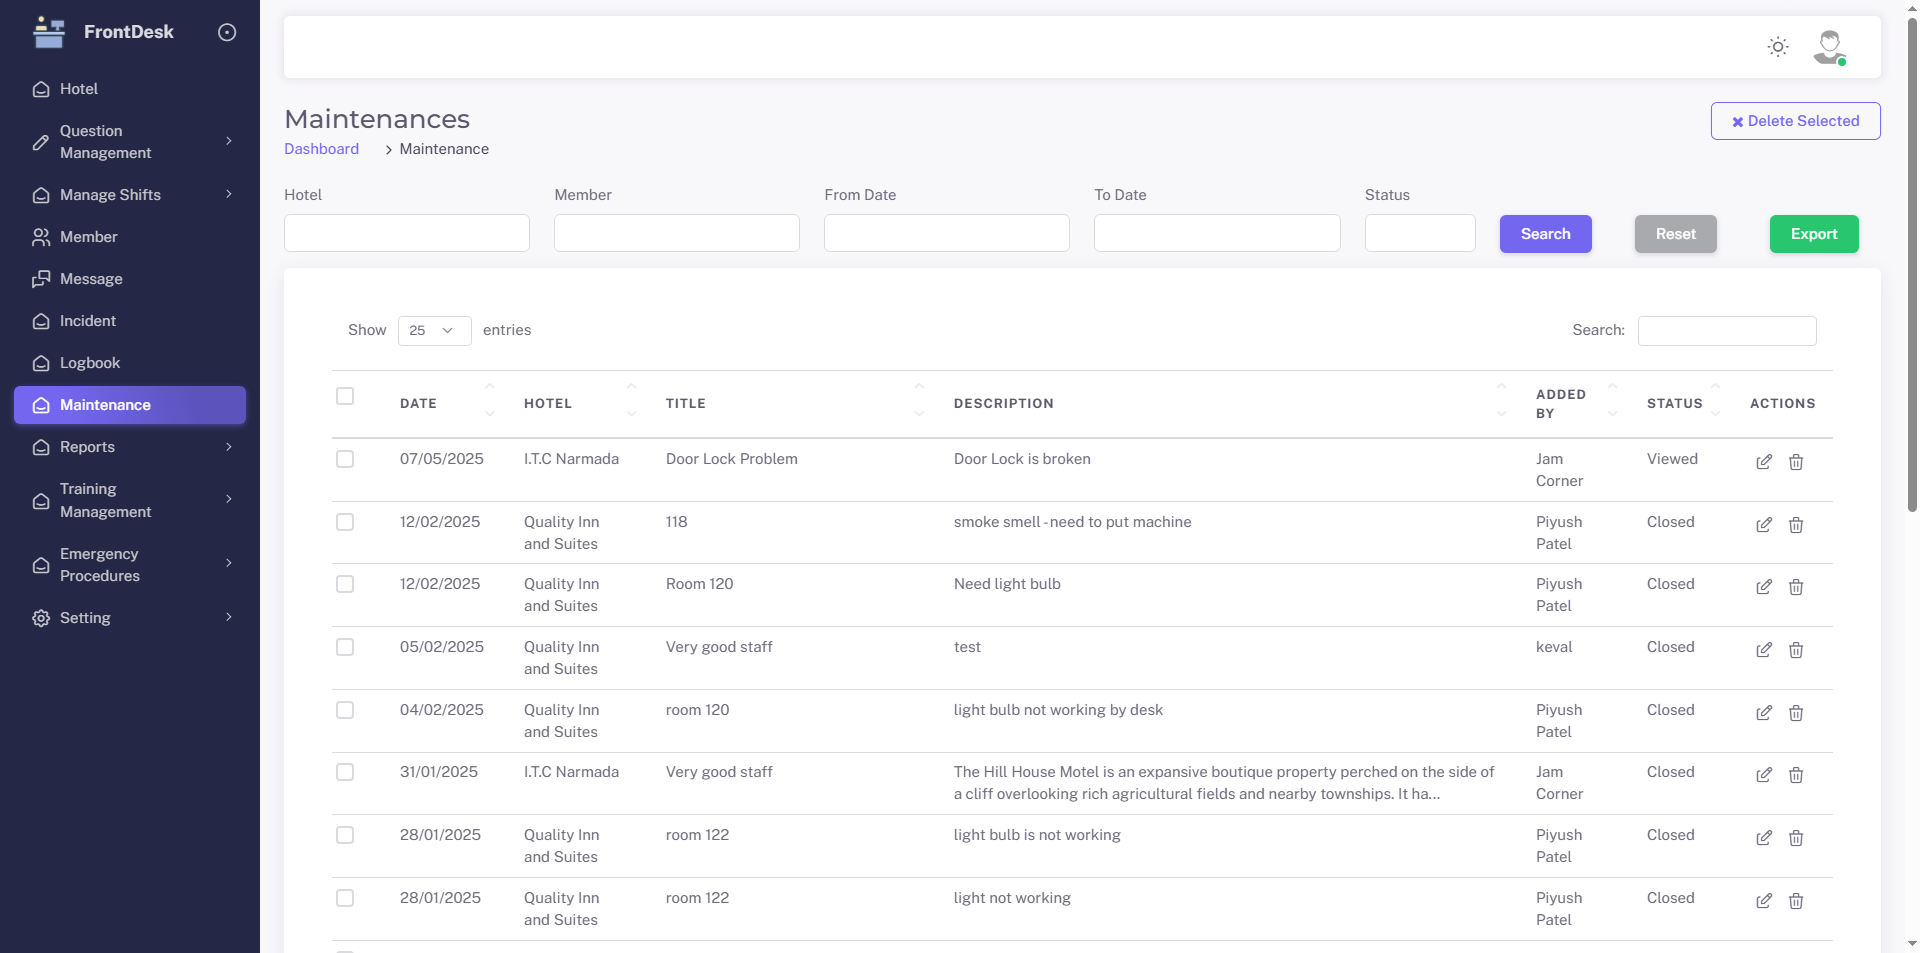The height and width of the screenshot is (953, 1920).
Task: Toggle the light/dark theme sun icon
Action: tap(1777, 47)
